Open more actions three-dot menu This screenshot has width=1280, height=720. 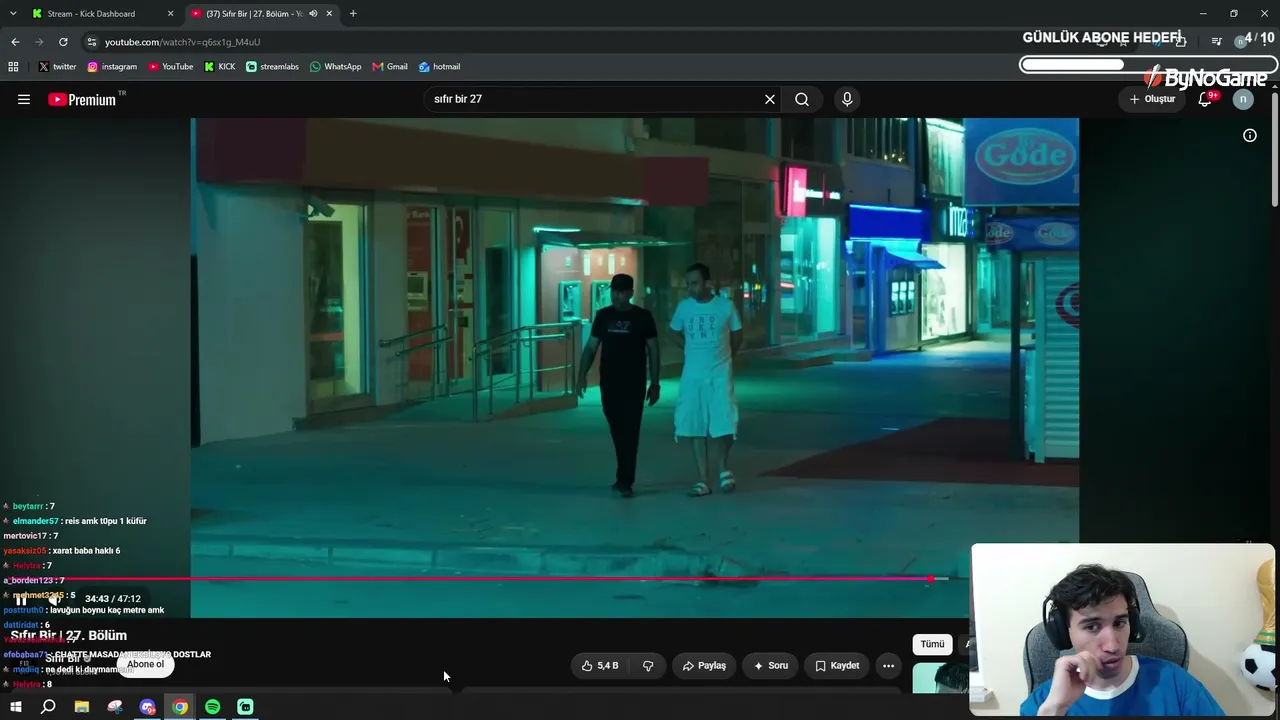(888, 665)
